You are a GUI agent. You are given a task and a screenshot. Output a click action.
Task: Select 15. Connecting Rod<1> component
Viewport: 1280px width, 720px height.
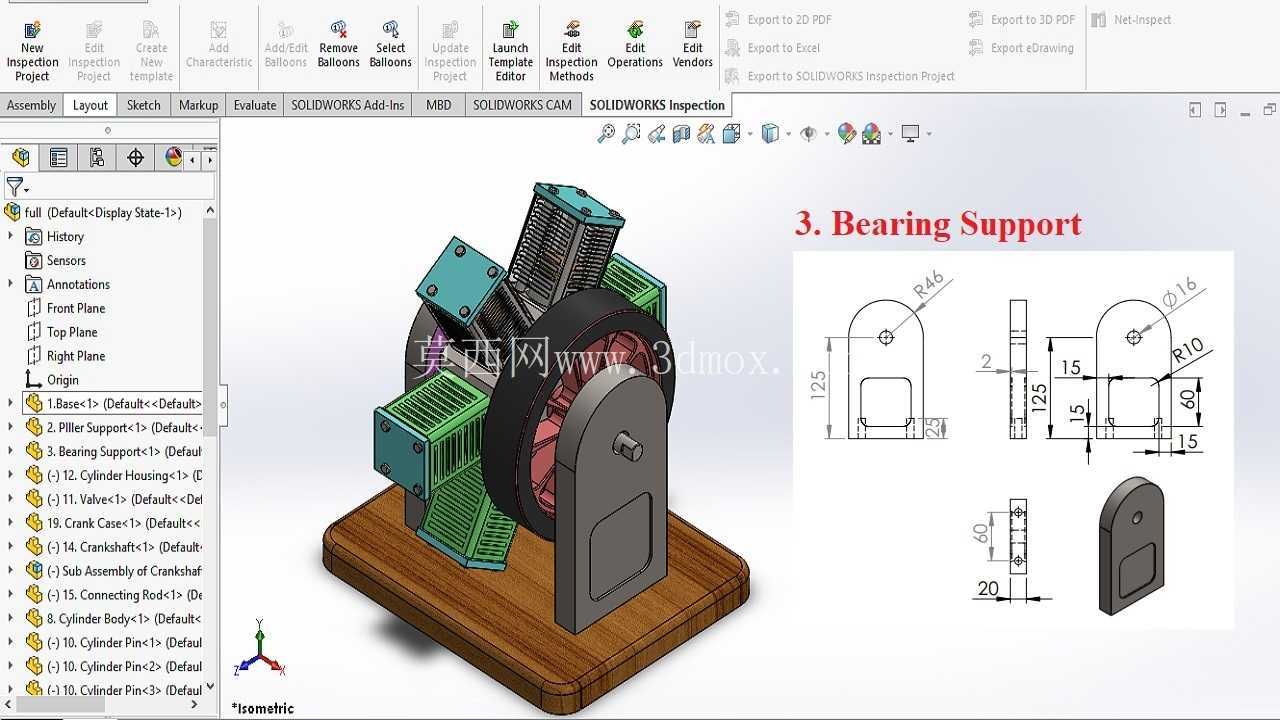point(113,595)
